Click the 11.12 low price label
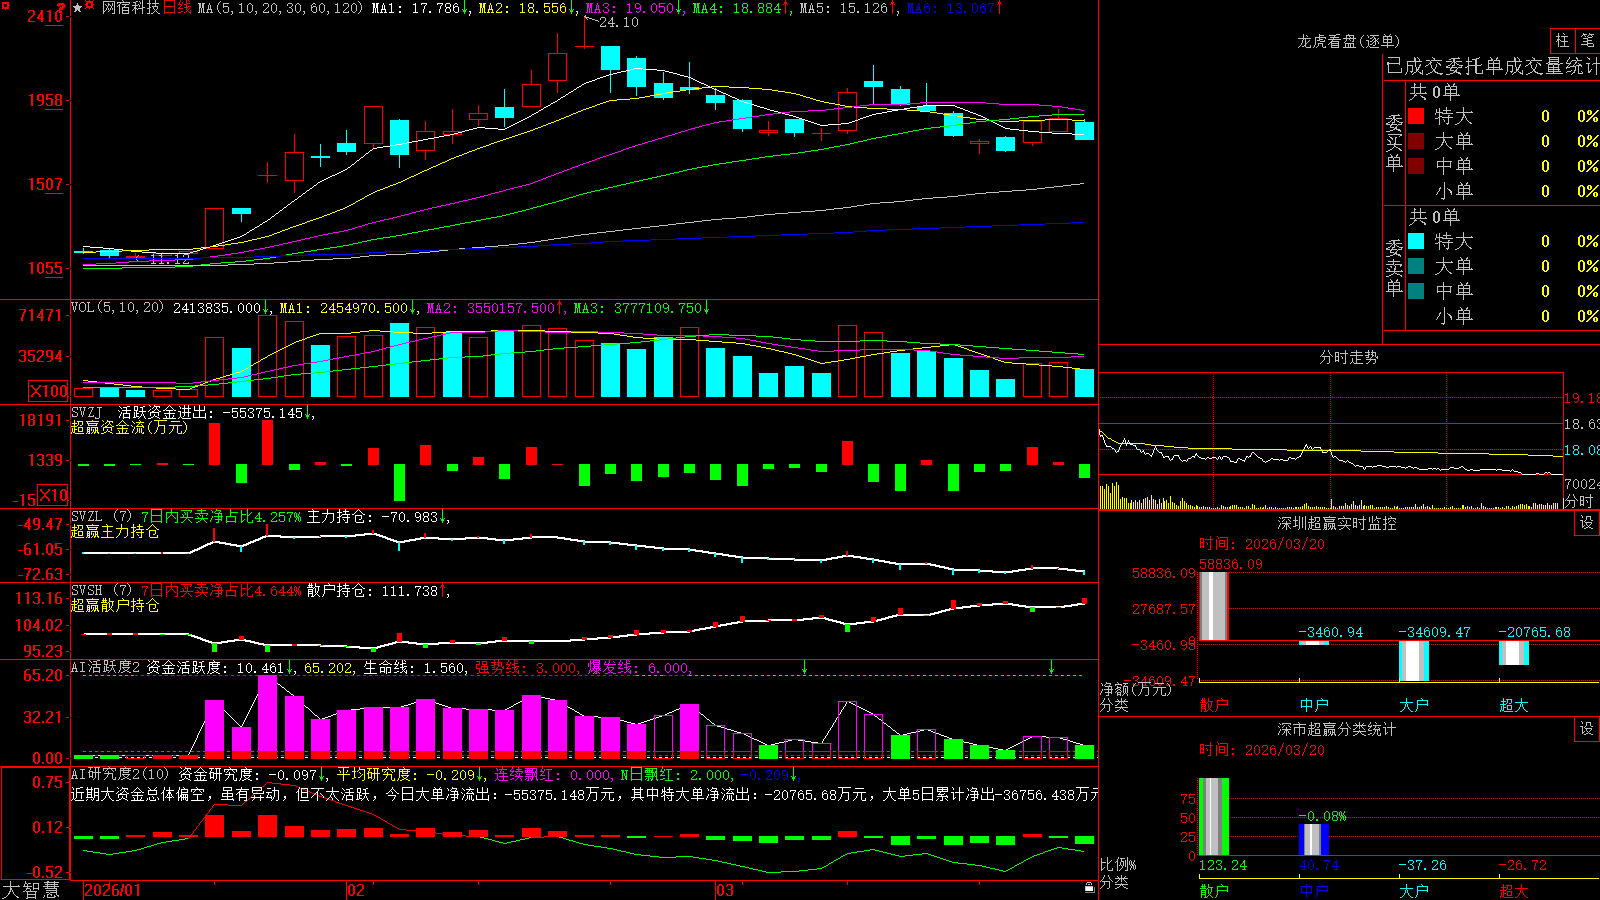1600x900 pixels. 170,259
